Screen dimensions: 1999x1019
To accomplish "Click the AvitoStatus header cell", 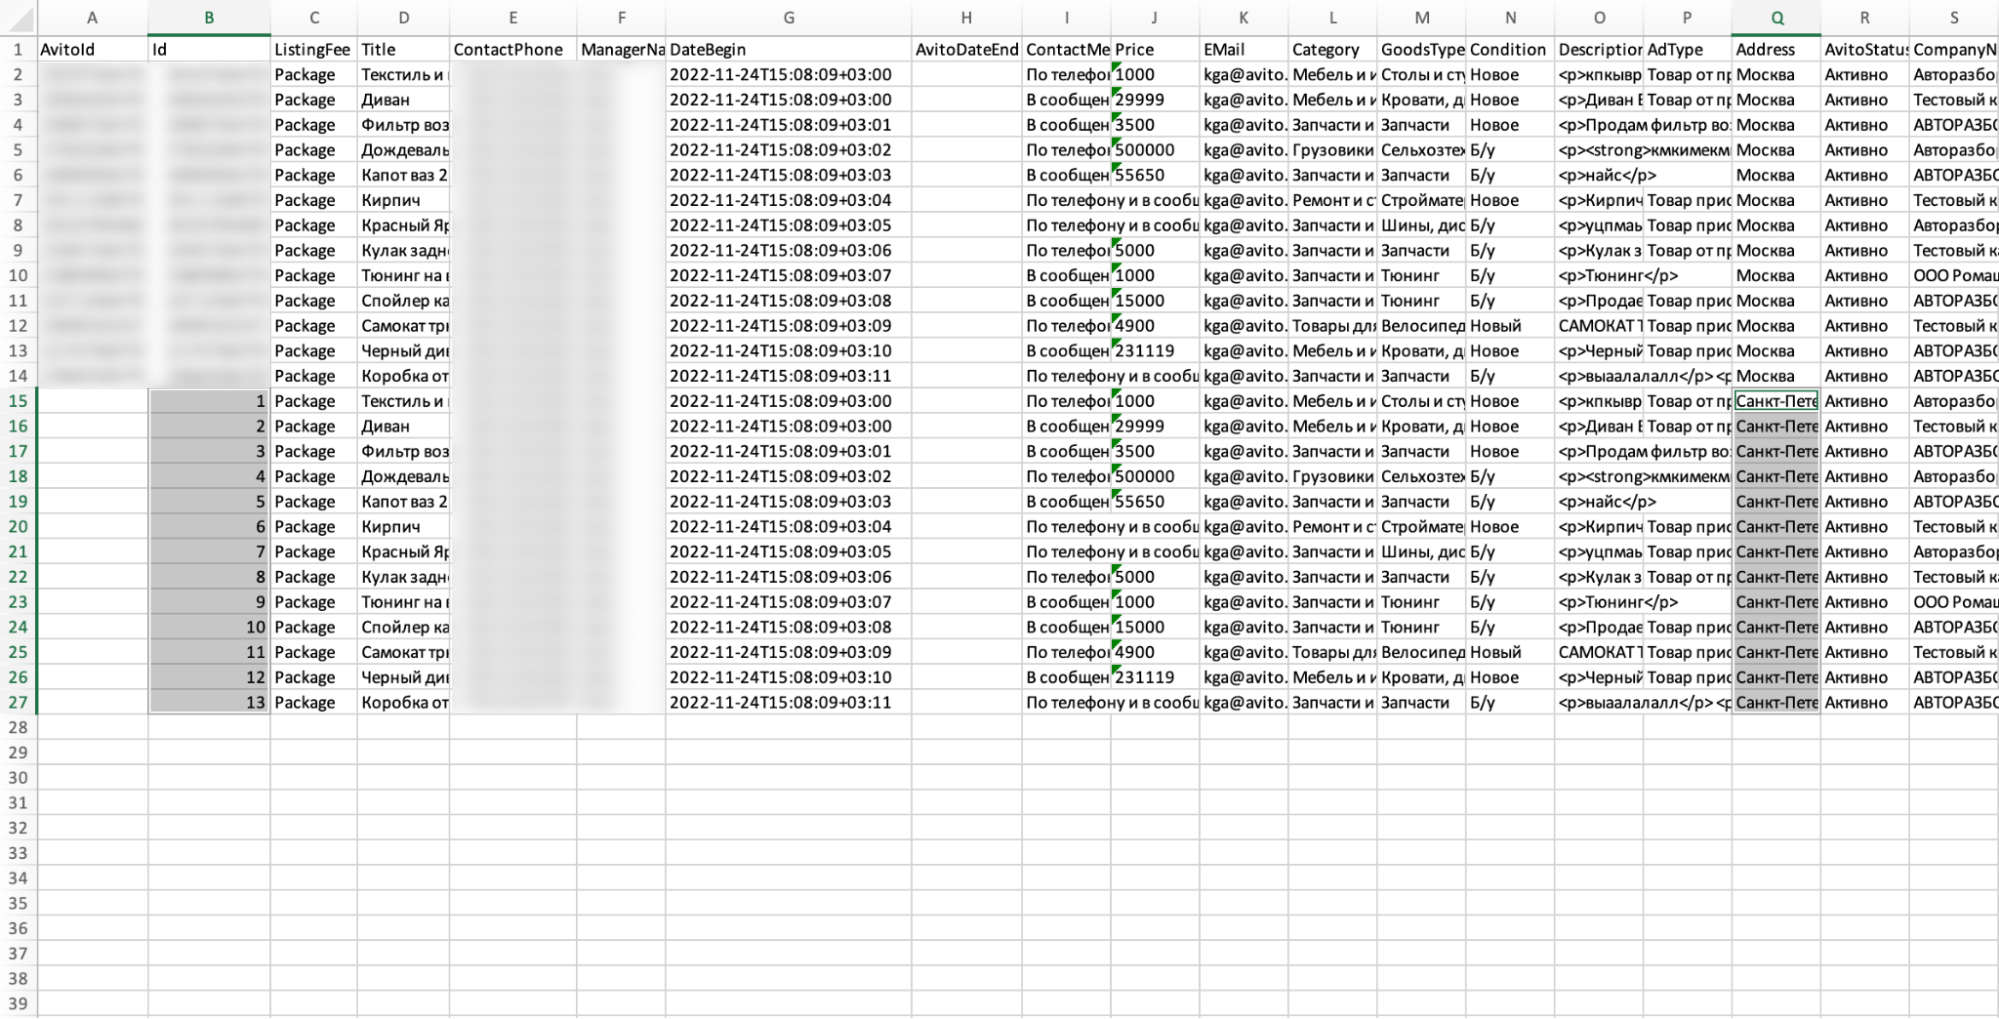I will click(1864, 49).
